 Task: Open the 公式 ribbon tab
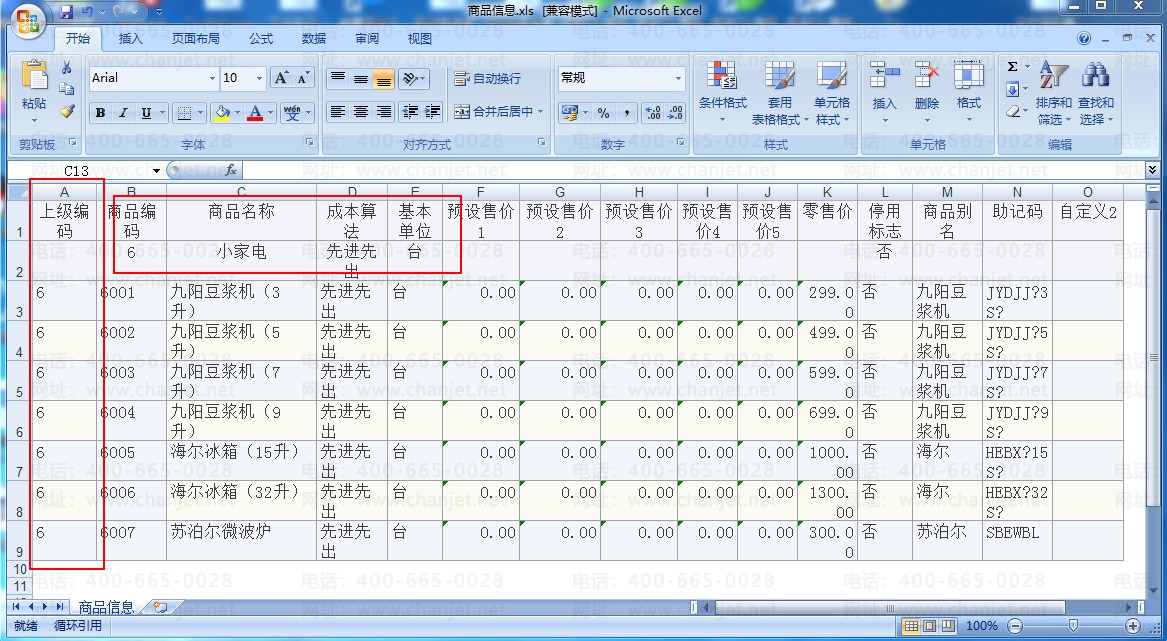[261, 39]
